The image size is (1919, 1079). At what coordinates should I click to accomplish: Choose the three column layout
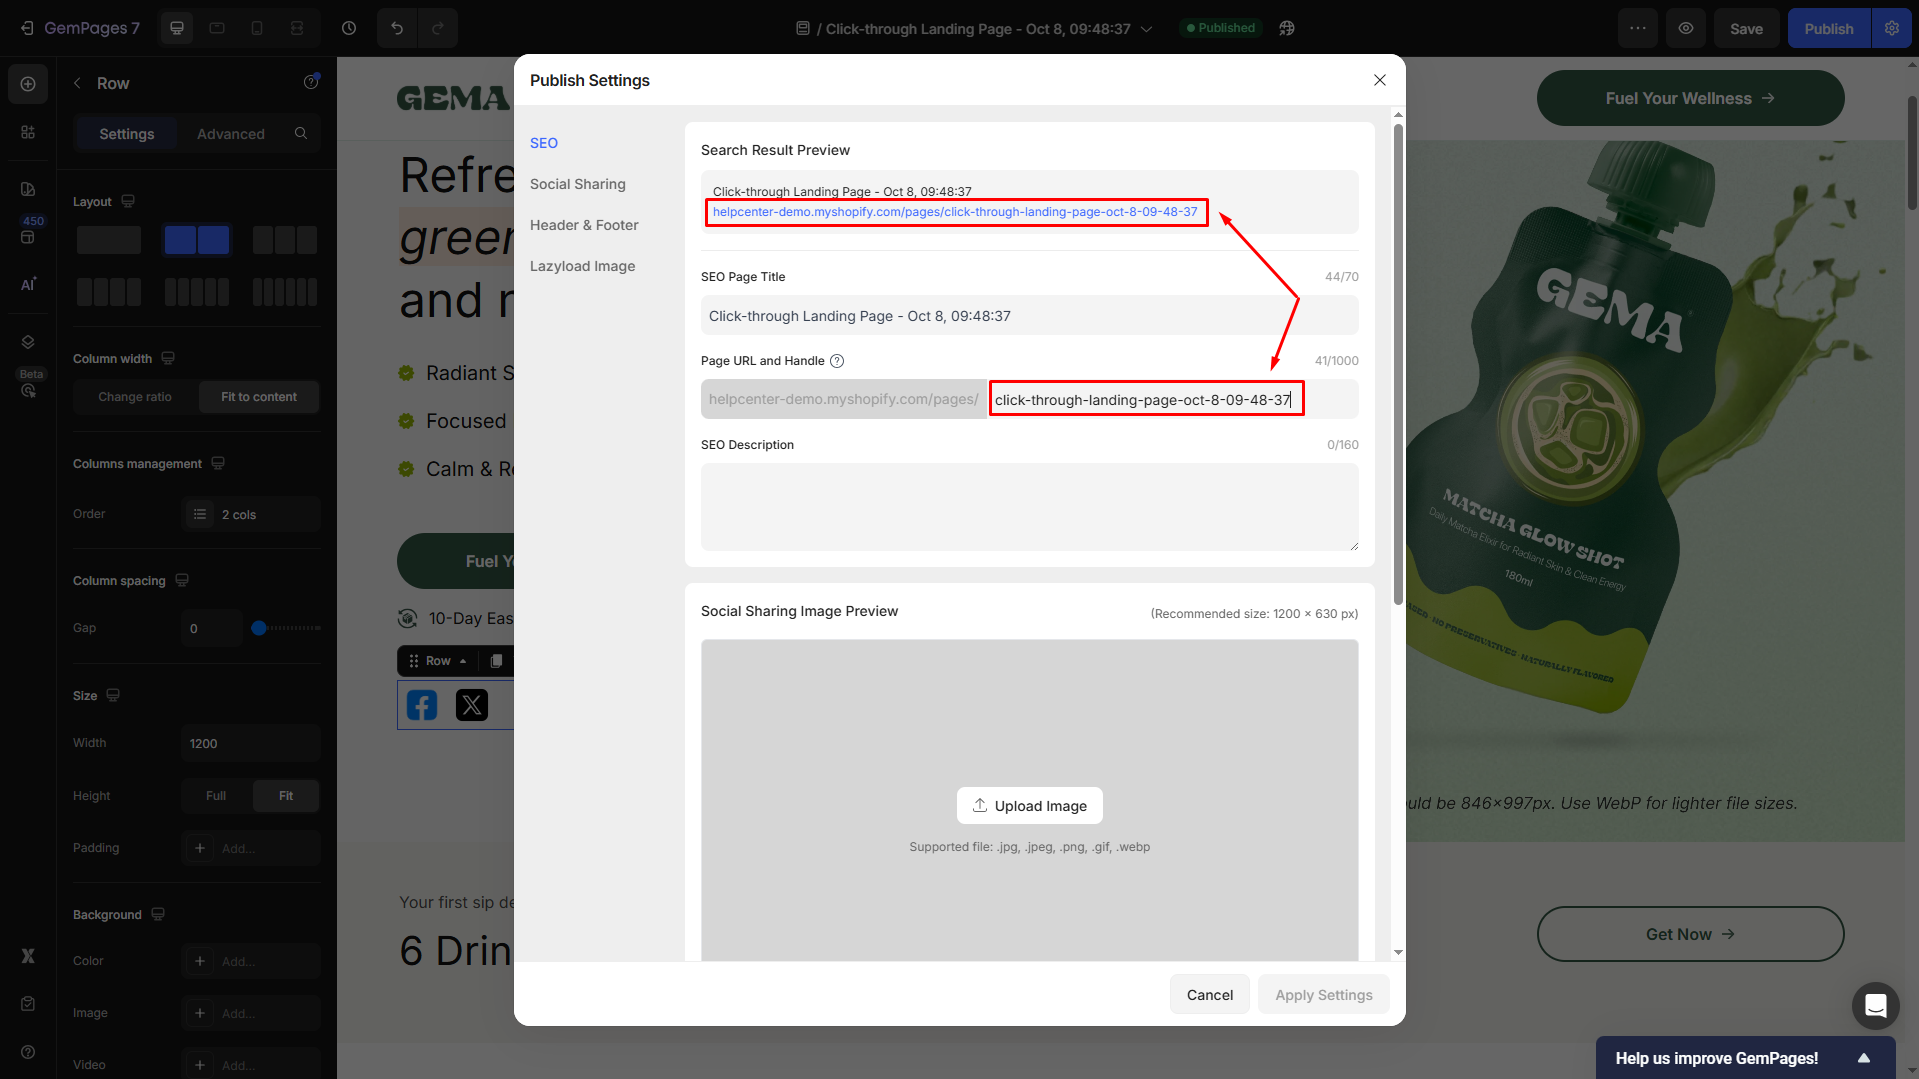(x=285, y=240)
